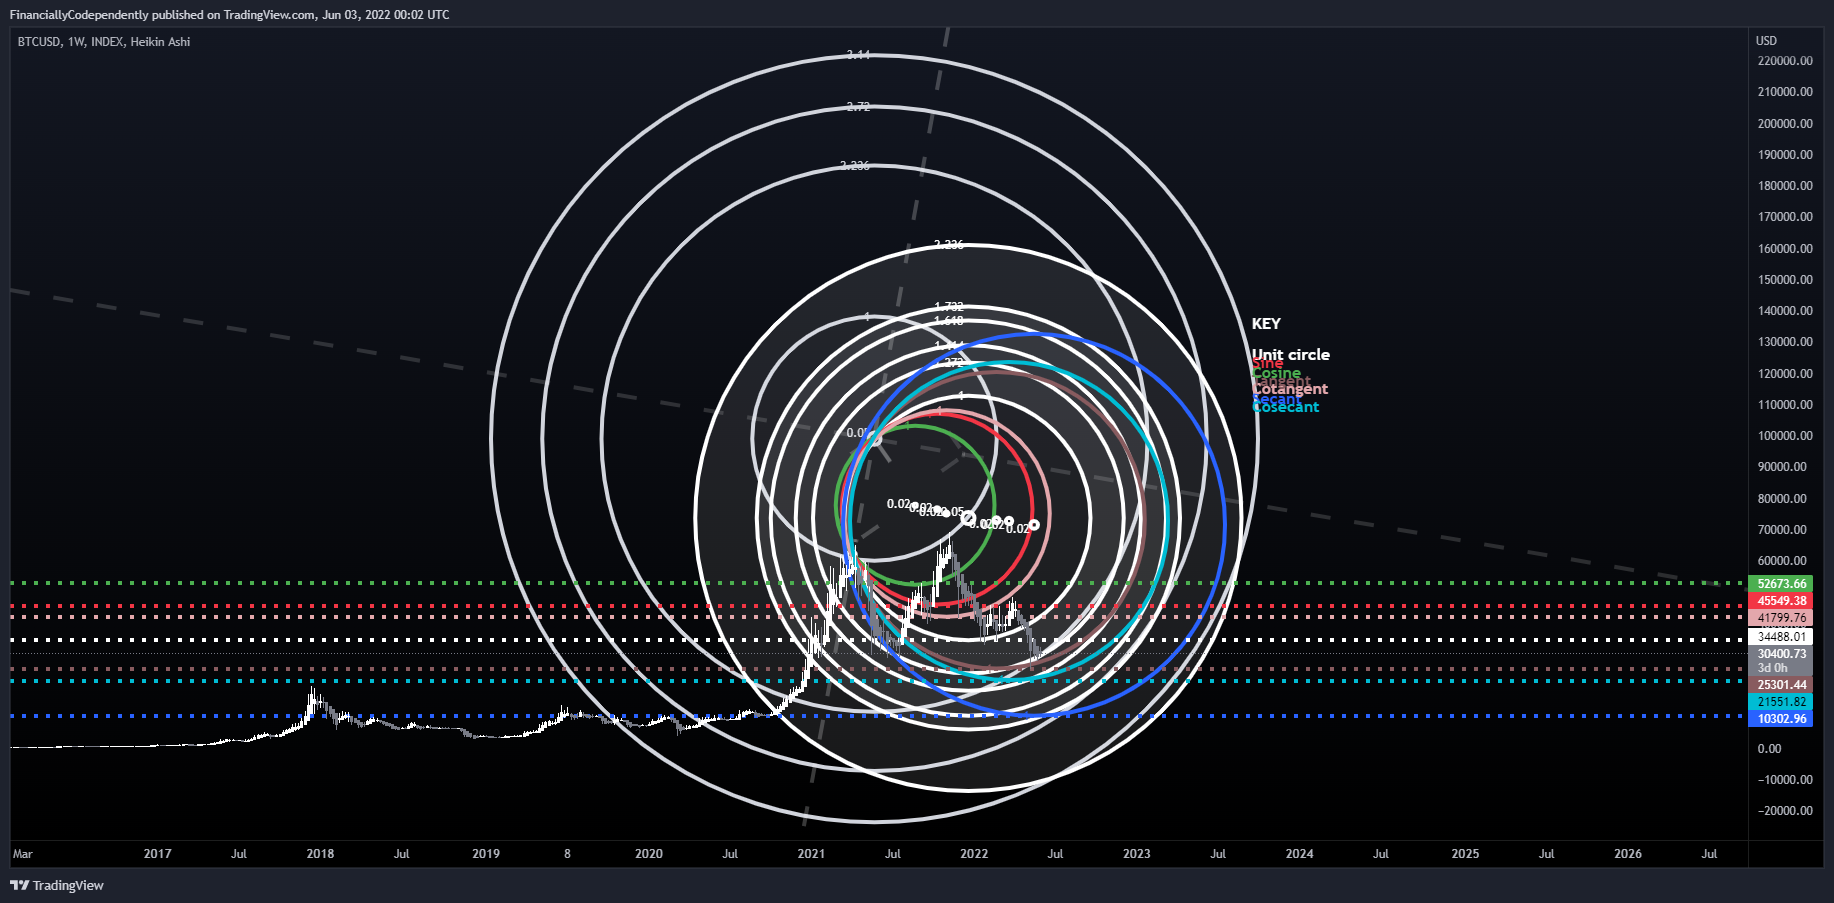
Task: Click the 'Cosecant' legend text
Action: tap(1286, 407)
